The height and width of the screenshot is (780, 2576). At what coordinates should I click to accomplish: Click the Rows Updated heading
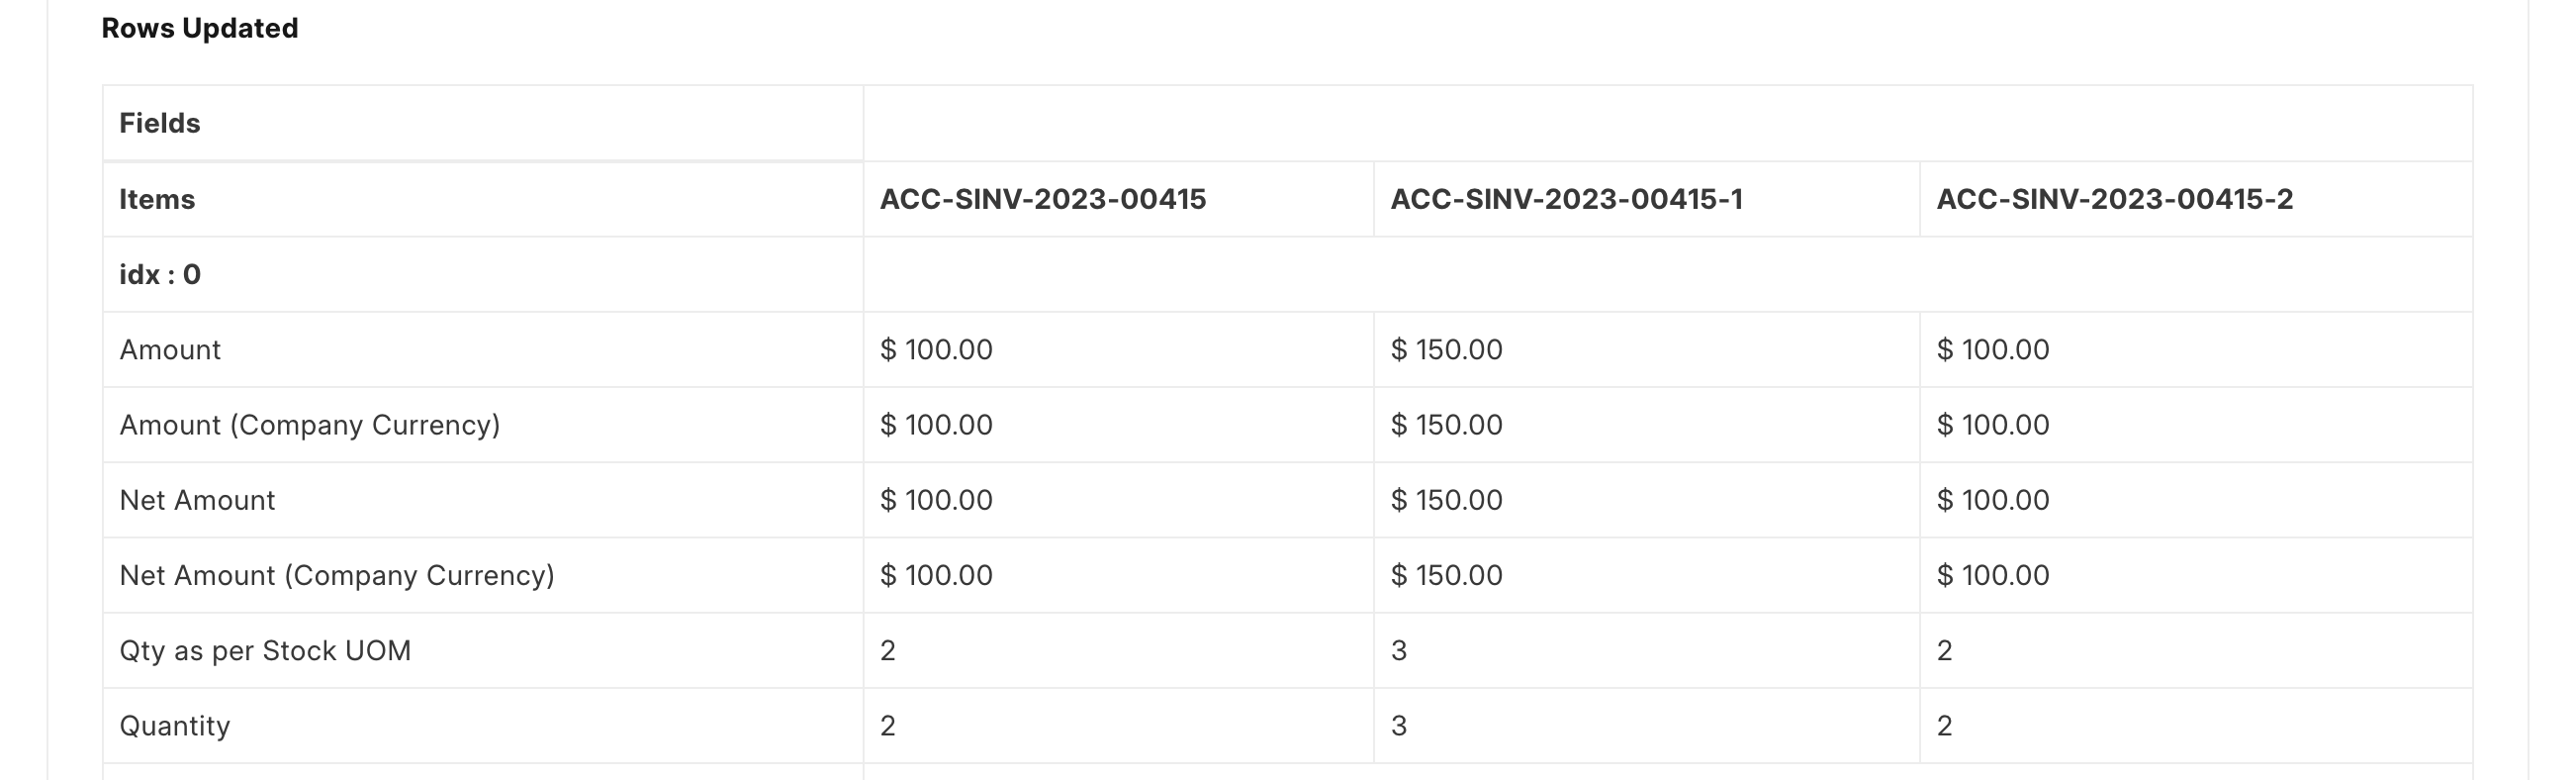pos(200,28)
